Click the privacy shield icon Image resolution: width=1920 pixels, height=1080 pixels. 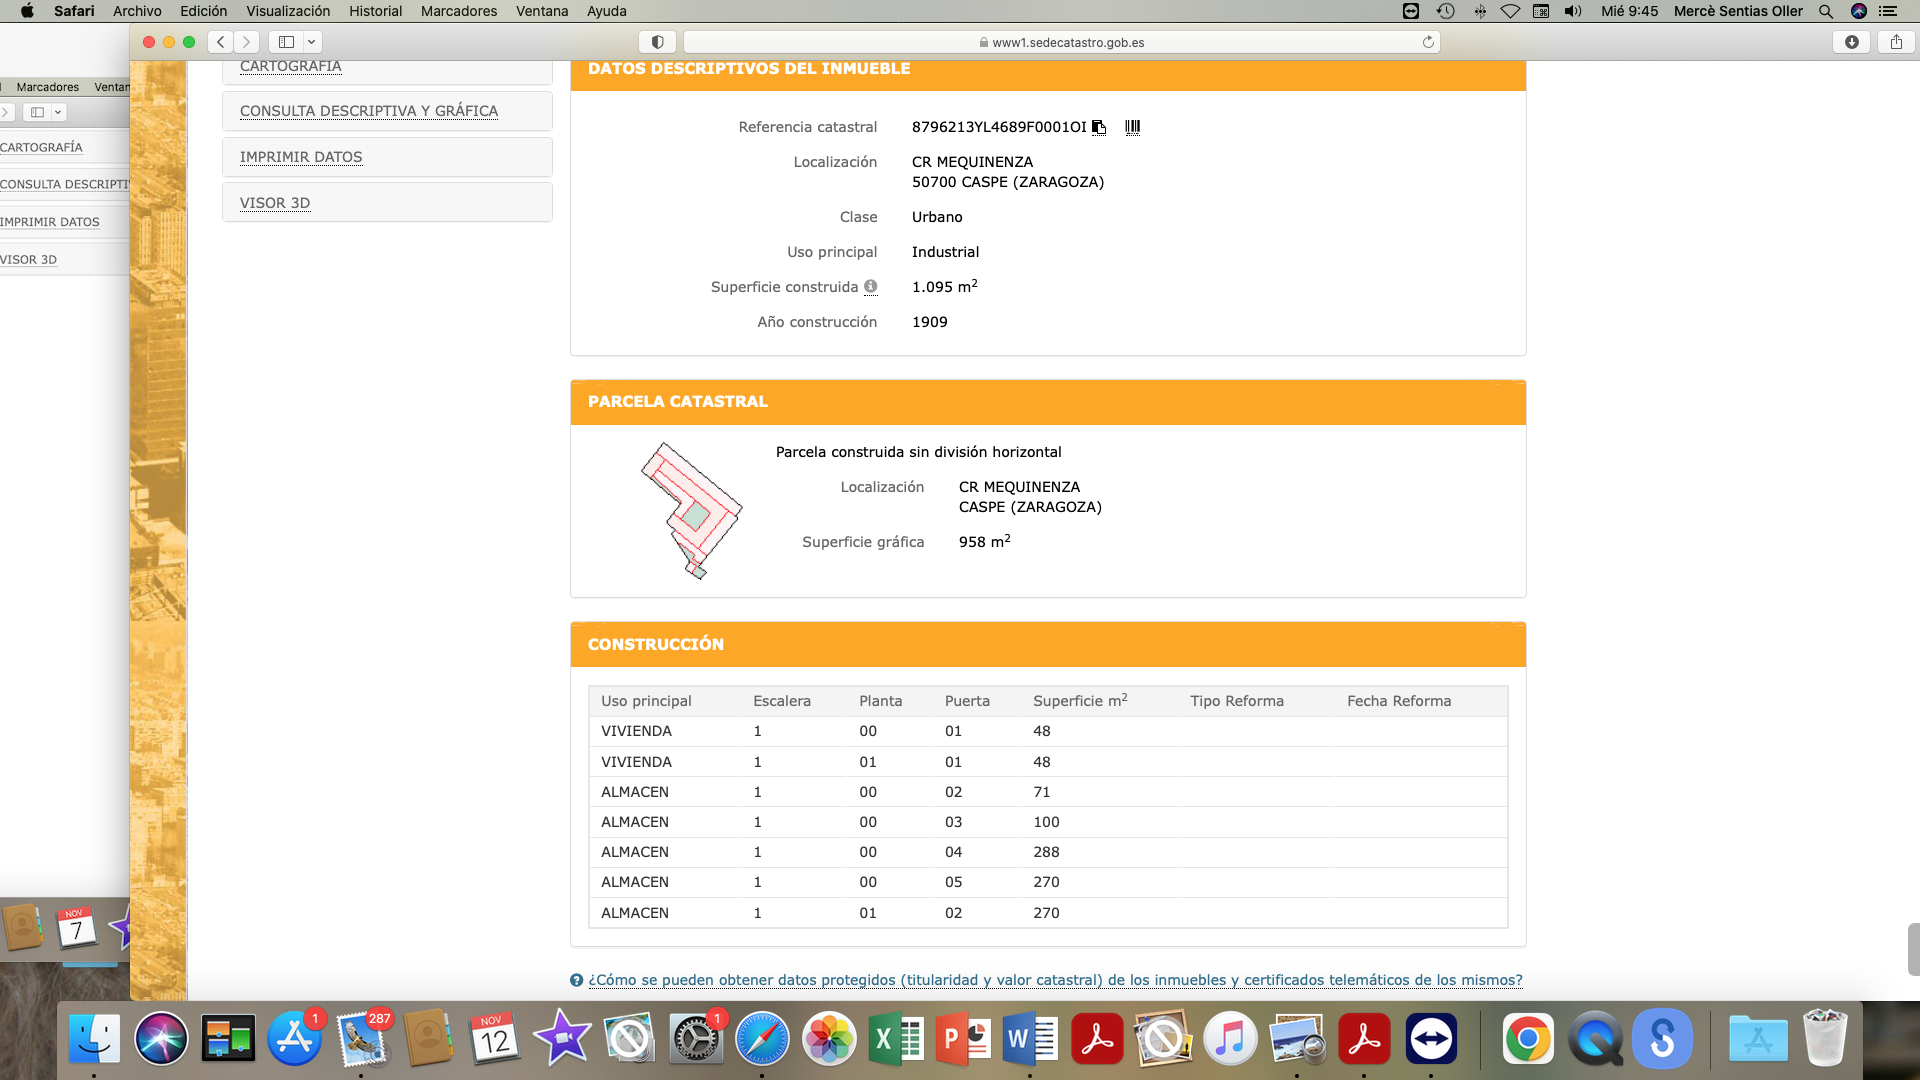tap(657, 42)
